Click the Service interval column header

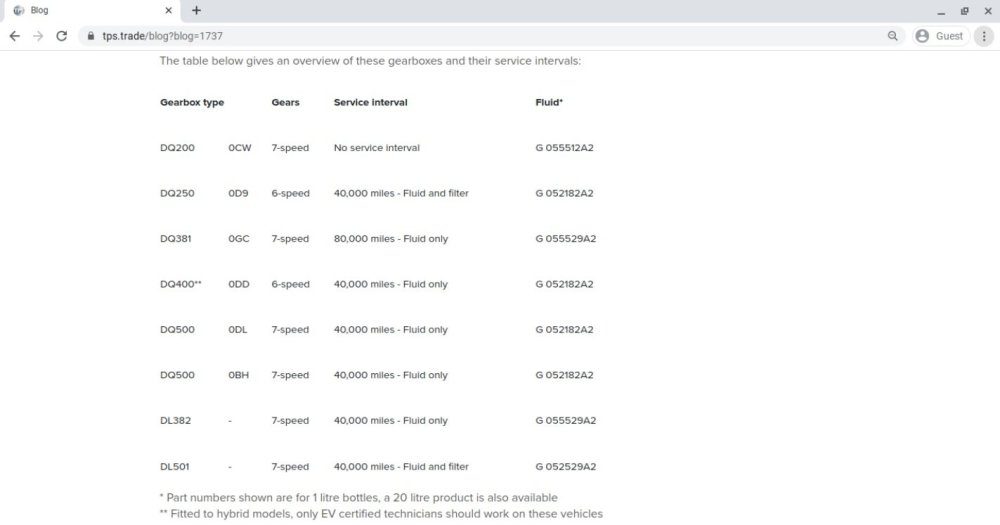[370, 102]
